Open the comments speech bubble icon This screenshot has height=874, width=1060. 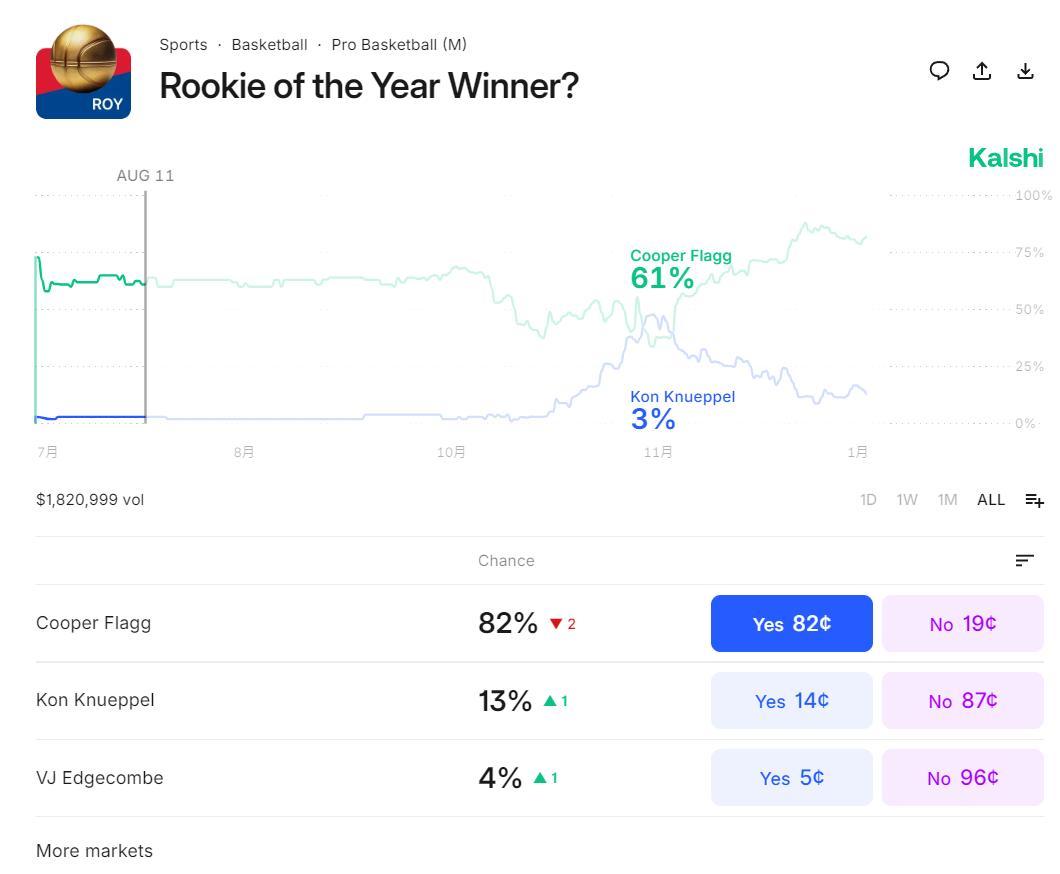coord(939,70)
